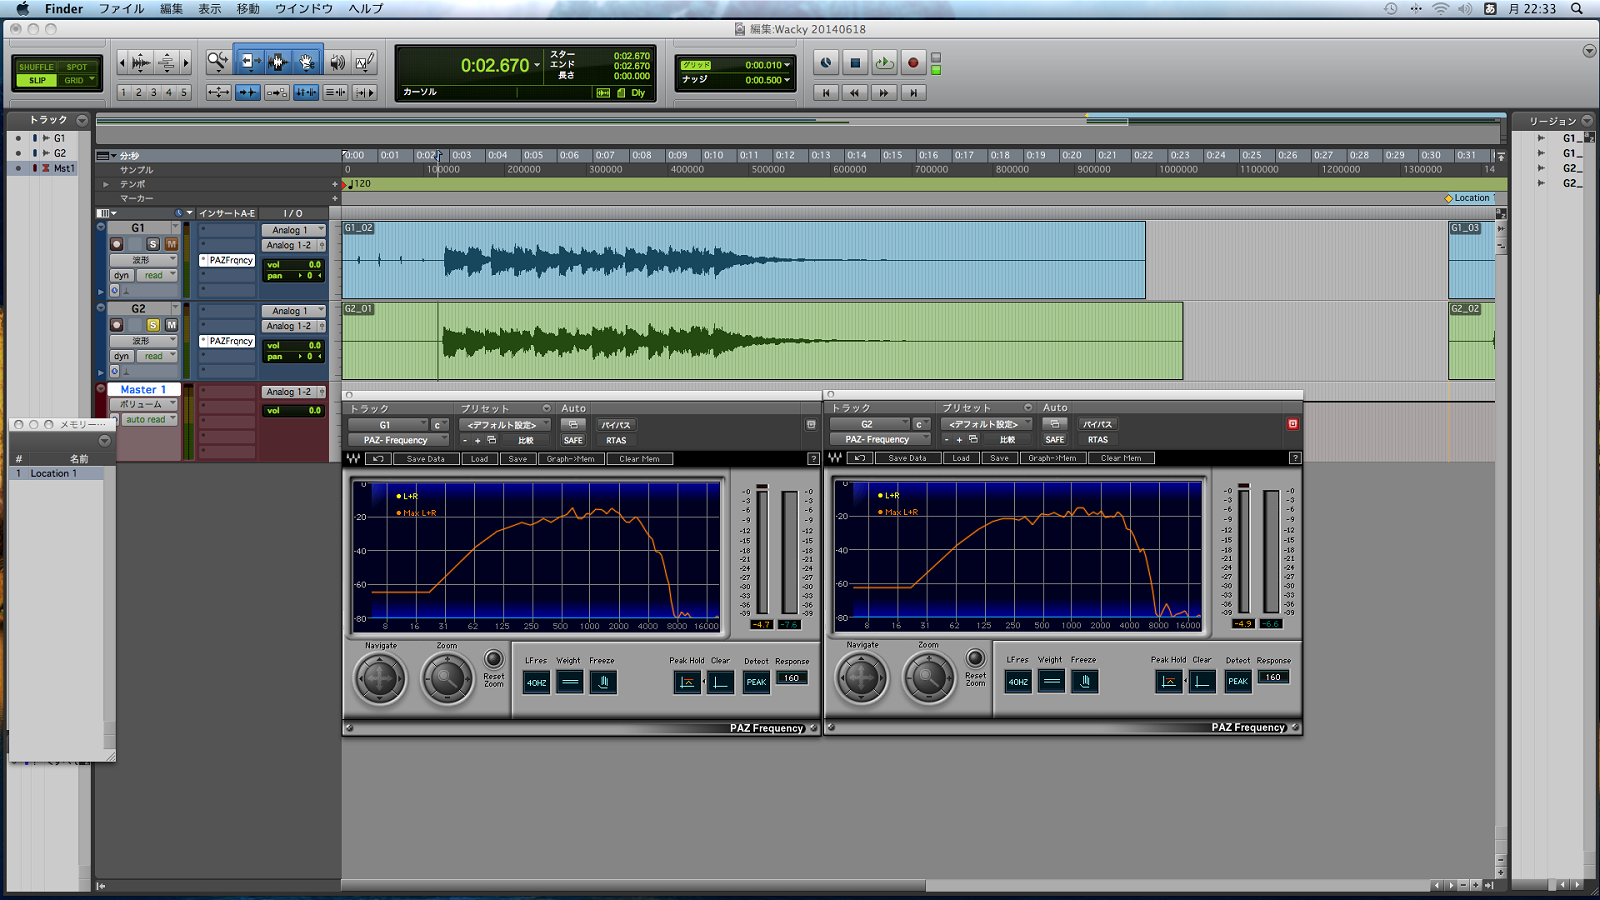Click the Play transport button
The width and height of the screenshot is (1600, 900).
click(x=884, y=63)
